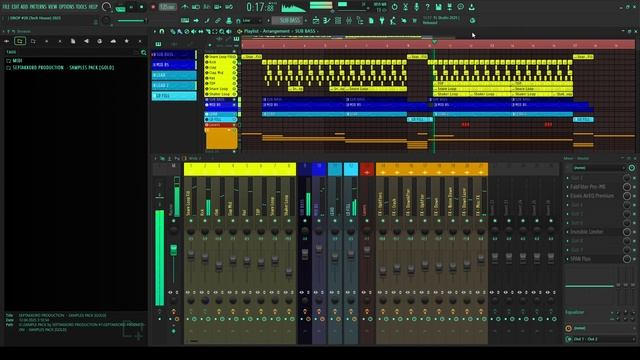This screenshot has height=360, width=640.
Task: Select the playlist playback speaker tool
Action: point(229,31)
